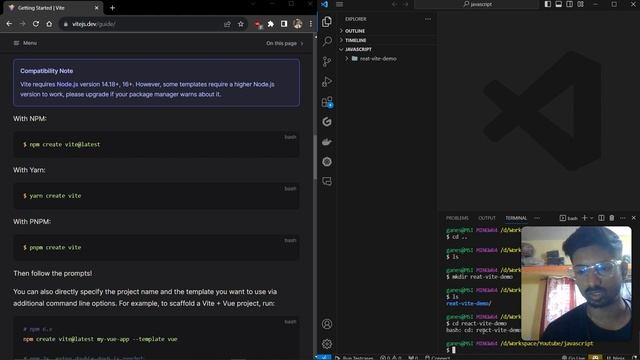Open VS Code hamburger application menu
Image resolution: width=640 pixels, height=360 pixels.
[339, 4]
